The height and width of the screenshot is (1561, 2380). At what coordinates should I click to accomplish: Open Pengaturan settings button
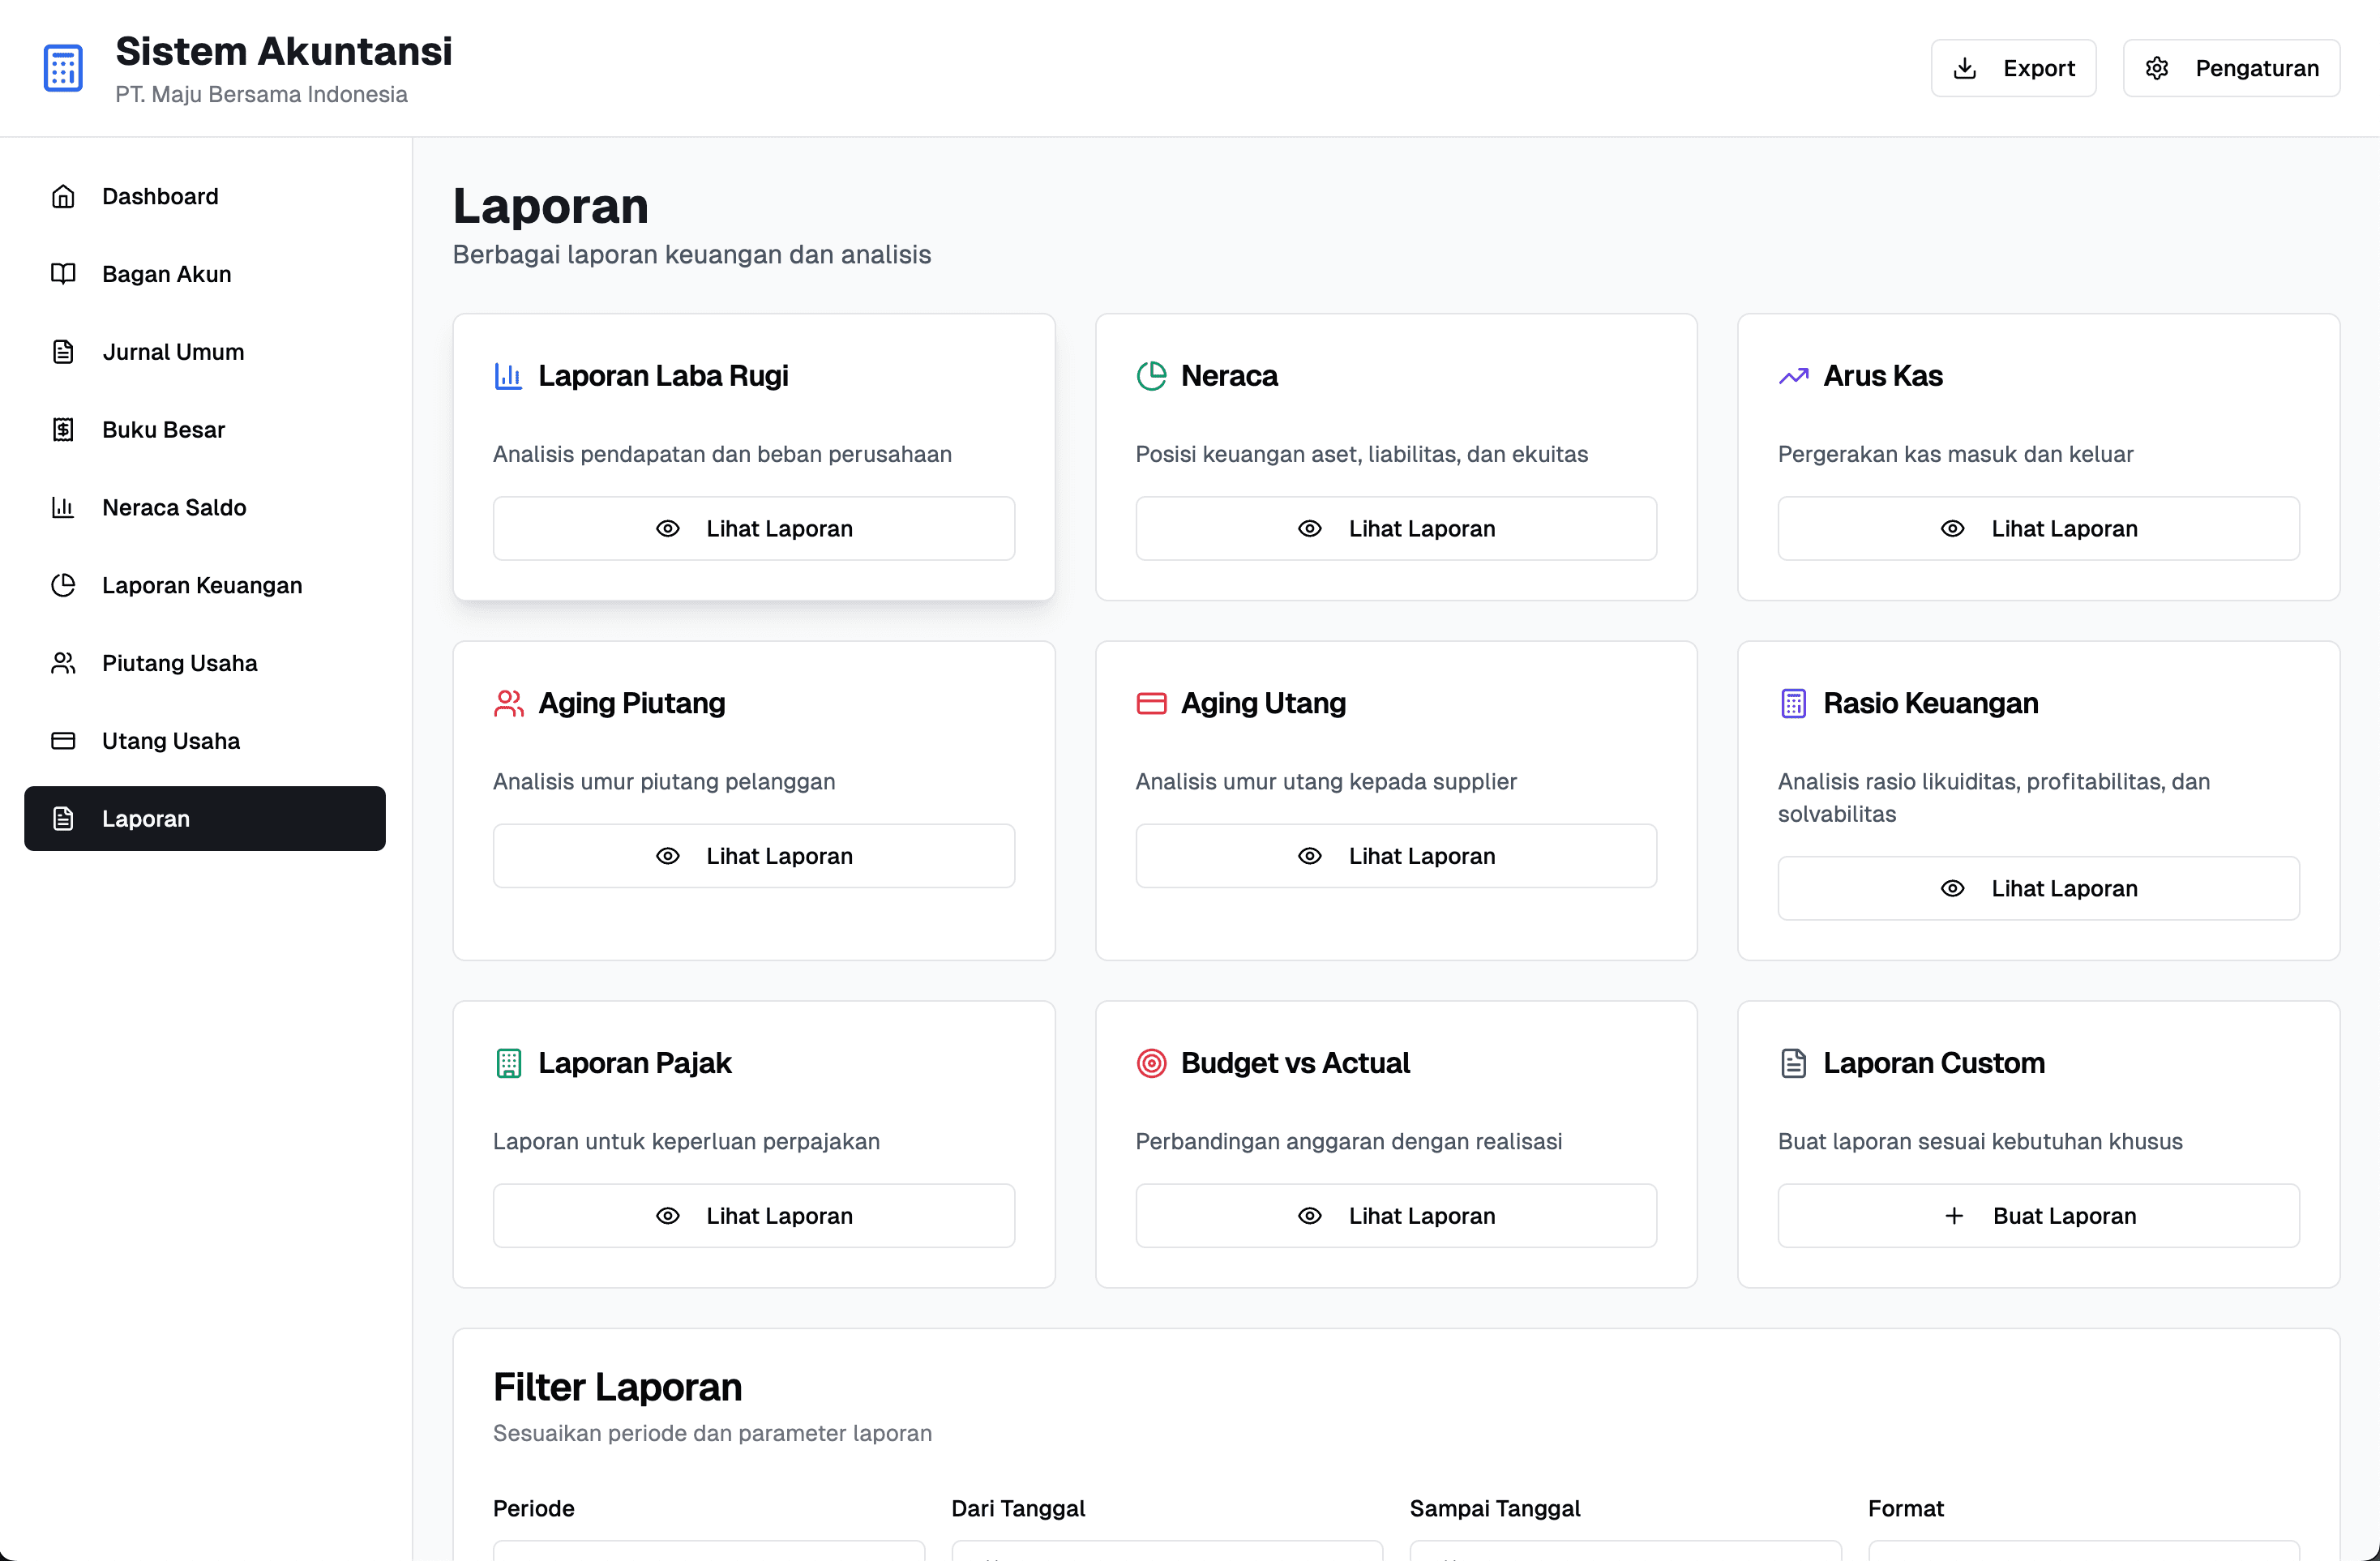tap(2231, 68)
